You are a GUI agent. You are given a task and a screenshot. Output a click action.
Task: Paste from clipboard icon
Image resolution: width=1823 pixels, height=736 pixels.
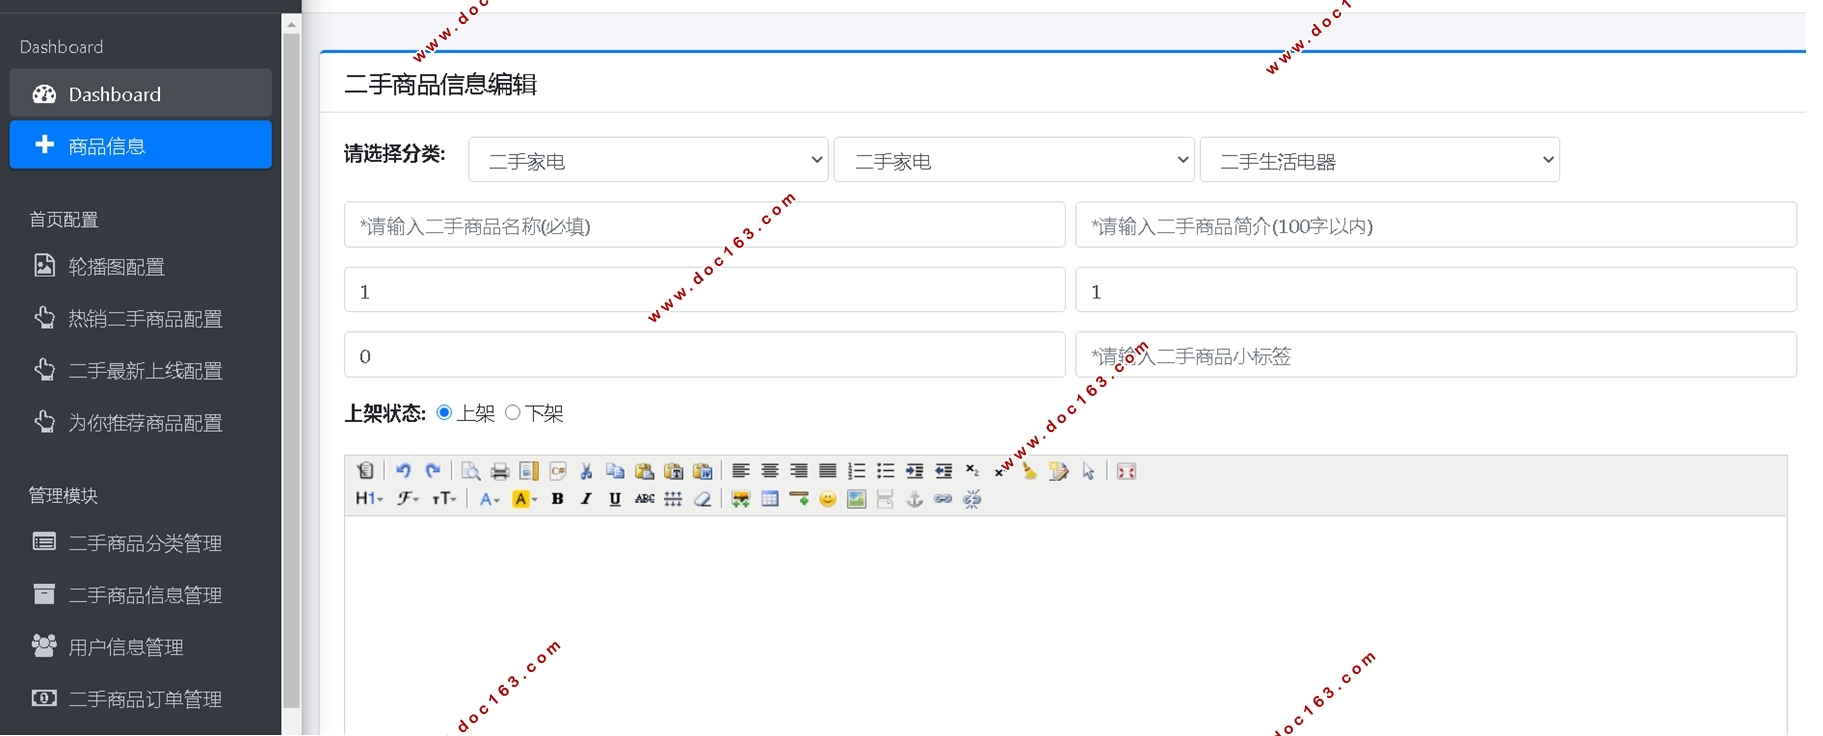point(644,471)
